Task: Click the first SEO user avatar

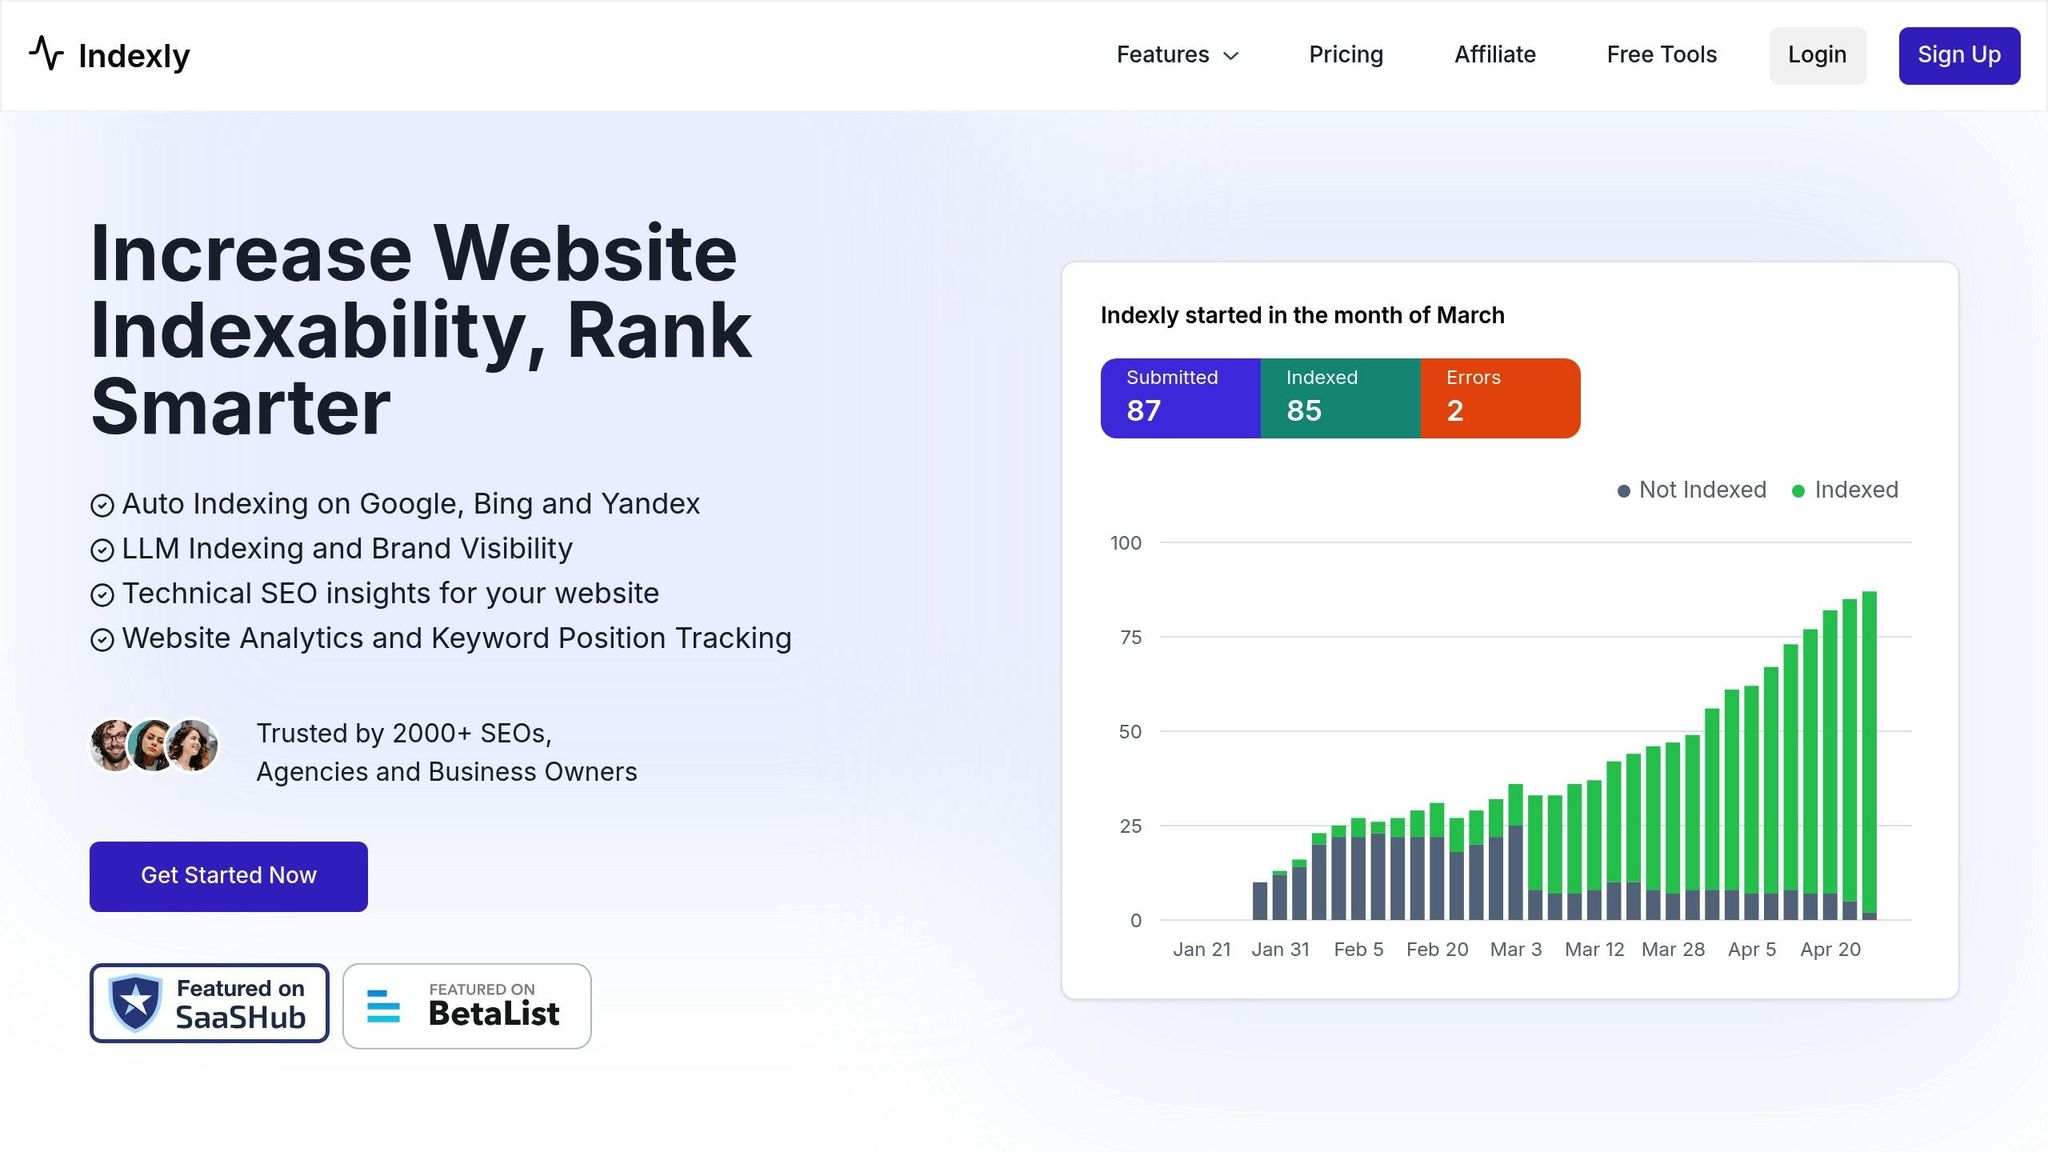Action: (x=112, y=745)
